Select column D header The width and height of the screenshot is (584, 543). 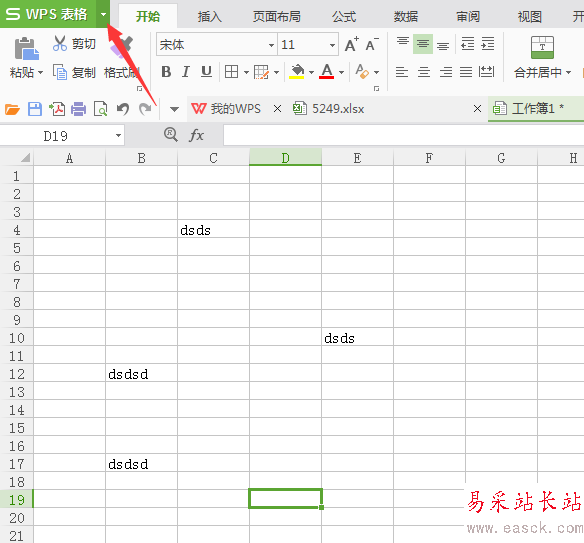[x=285, y=158]
